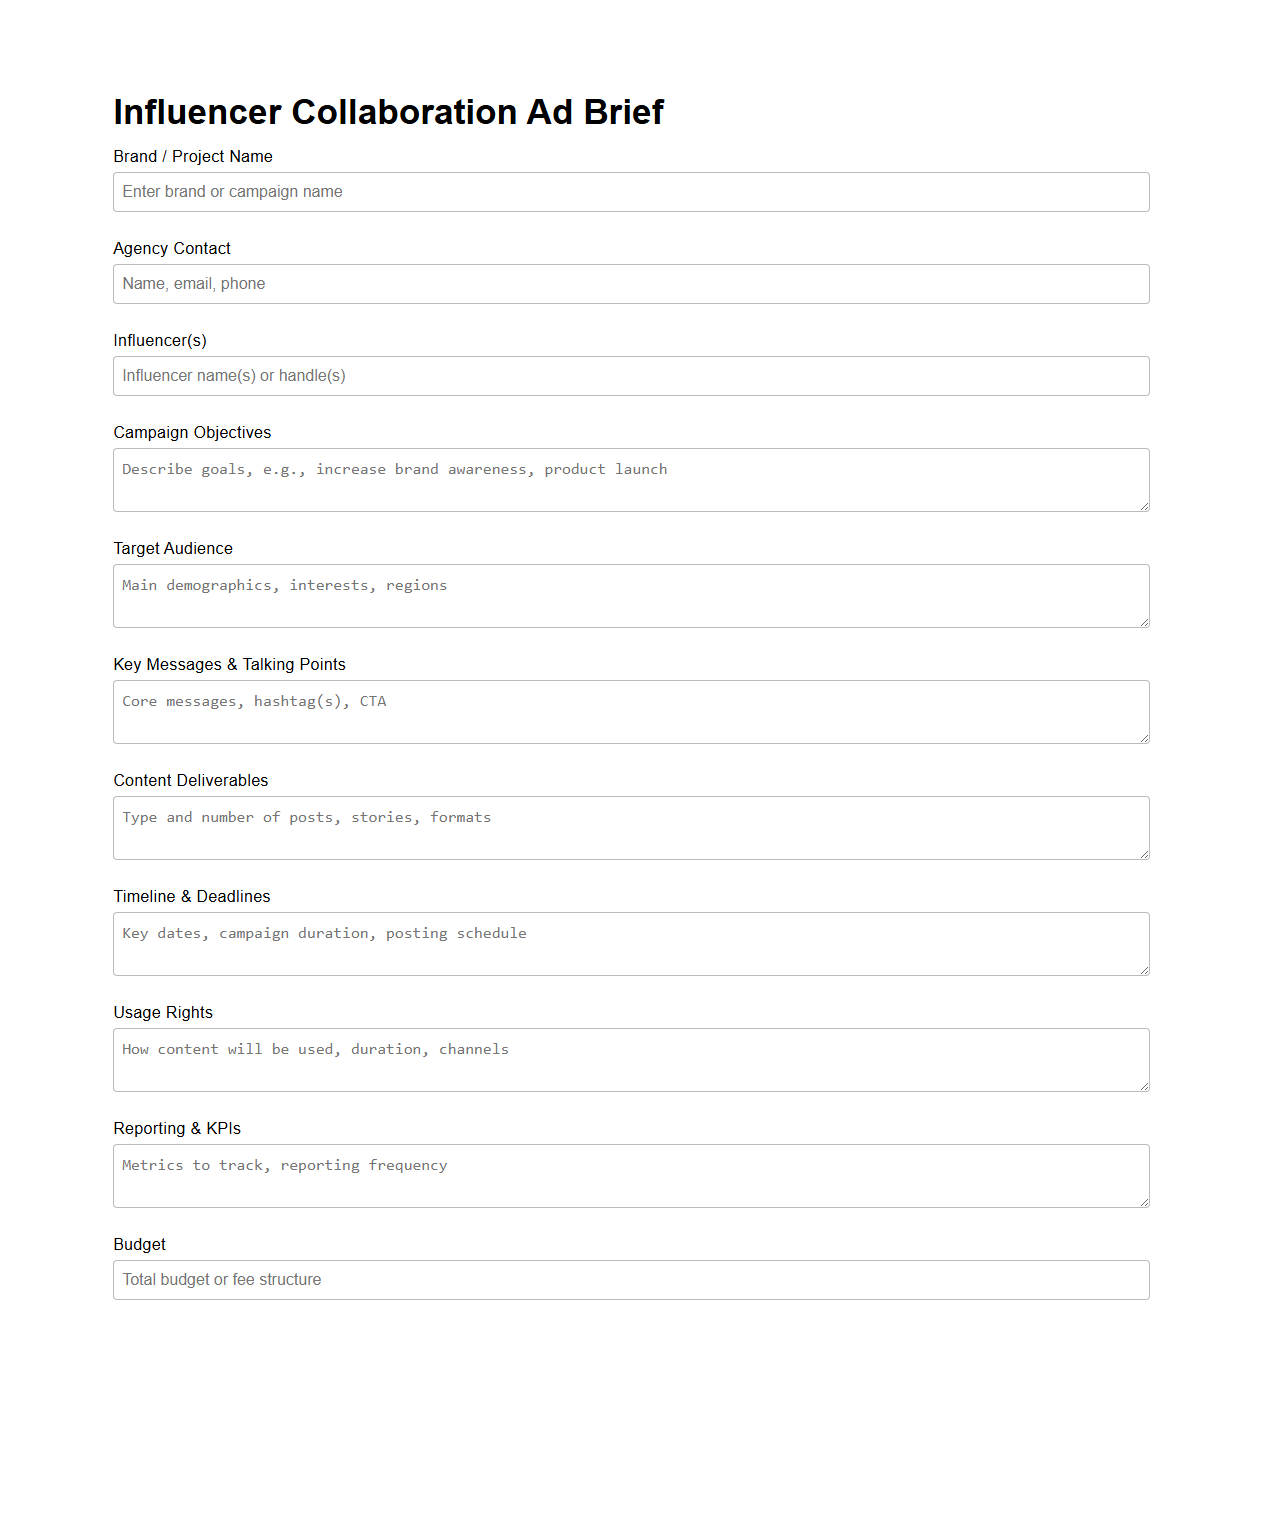This screenshot has width=1263, height=1536.
Task: Click the Target Audience description box
Action: click(x=630, y=595)
